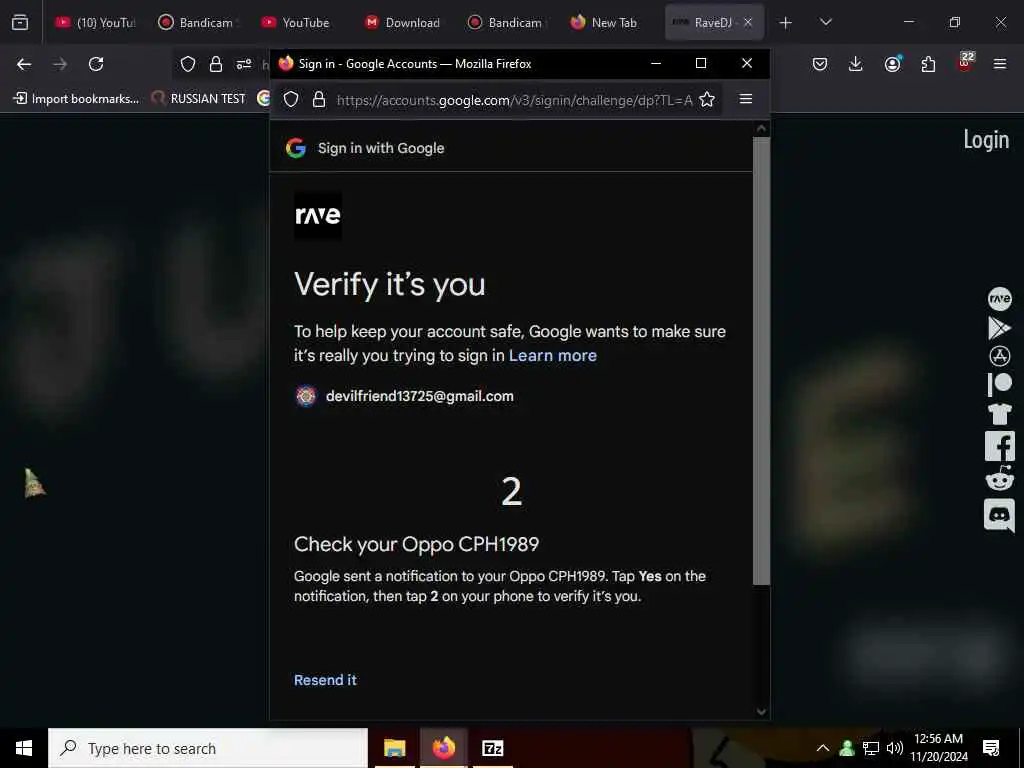The height and width of the screenshot is (768, 1024).
Task: Open main Firefox application menu
Action: tap(1000, 64)
